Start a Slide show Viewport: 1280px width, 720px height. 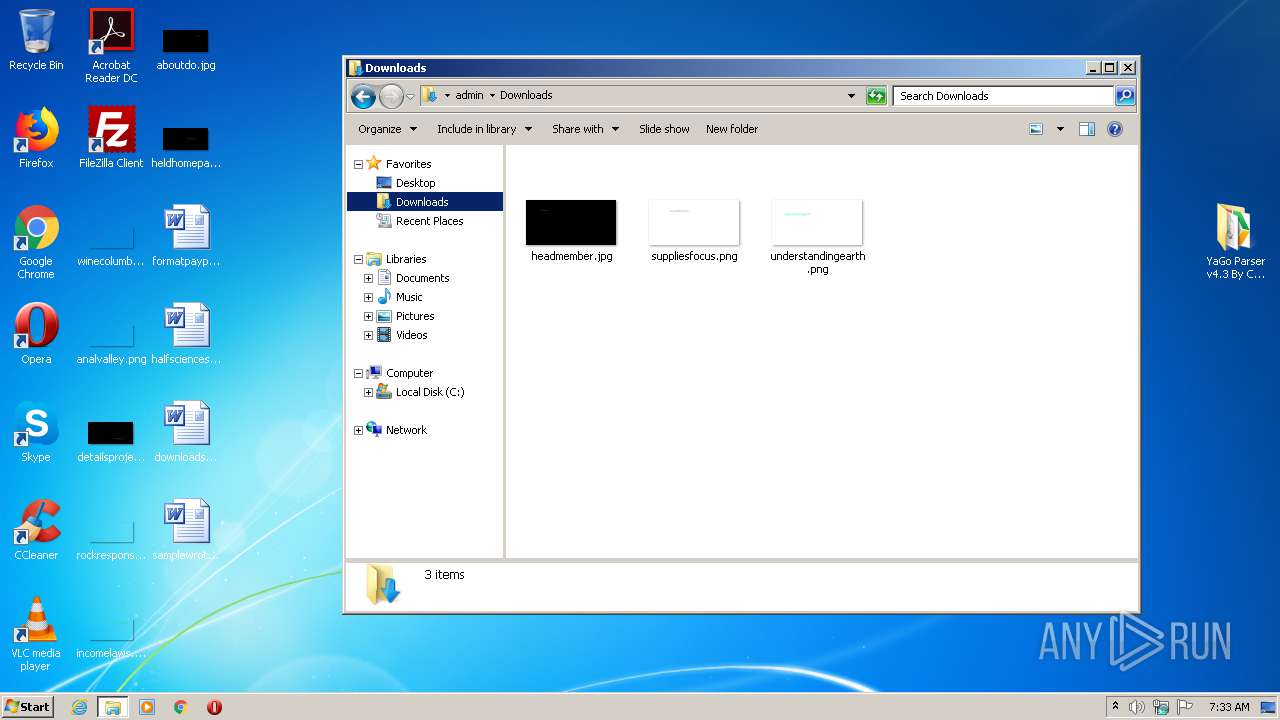point(664,129)
